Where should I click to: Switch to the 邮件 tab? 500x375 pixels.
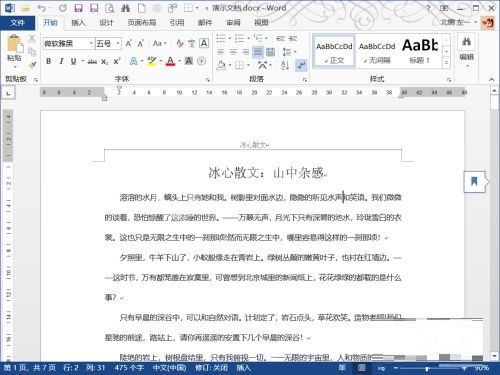point(205,23)
